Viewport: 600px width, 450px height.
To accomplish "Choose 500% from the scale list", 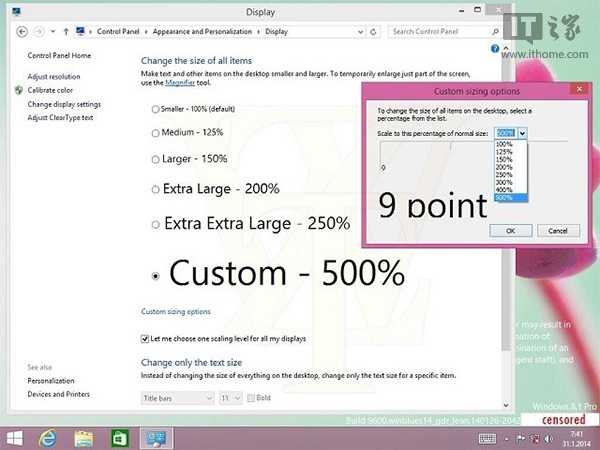I will [x=511, y=198].
